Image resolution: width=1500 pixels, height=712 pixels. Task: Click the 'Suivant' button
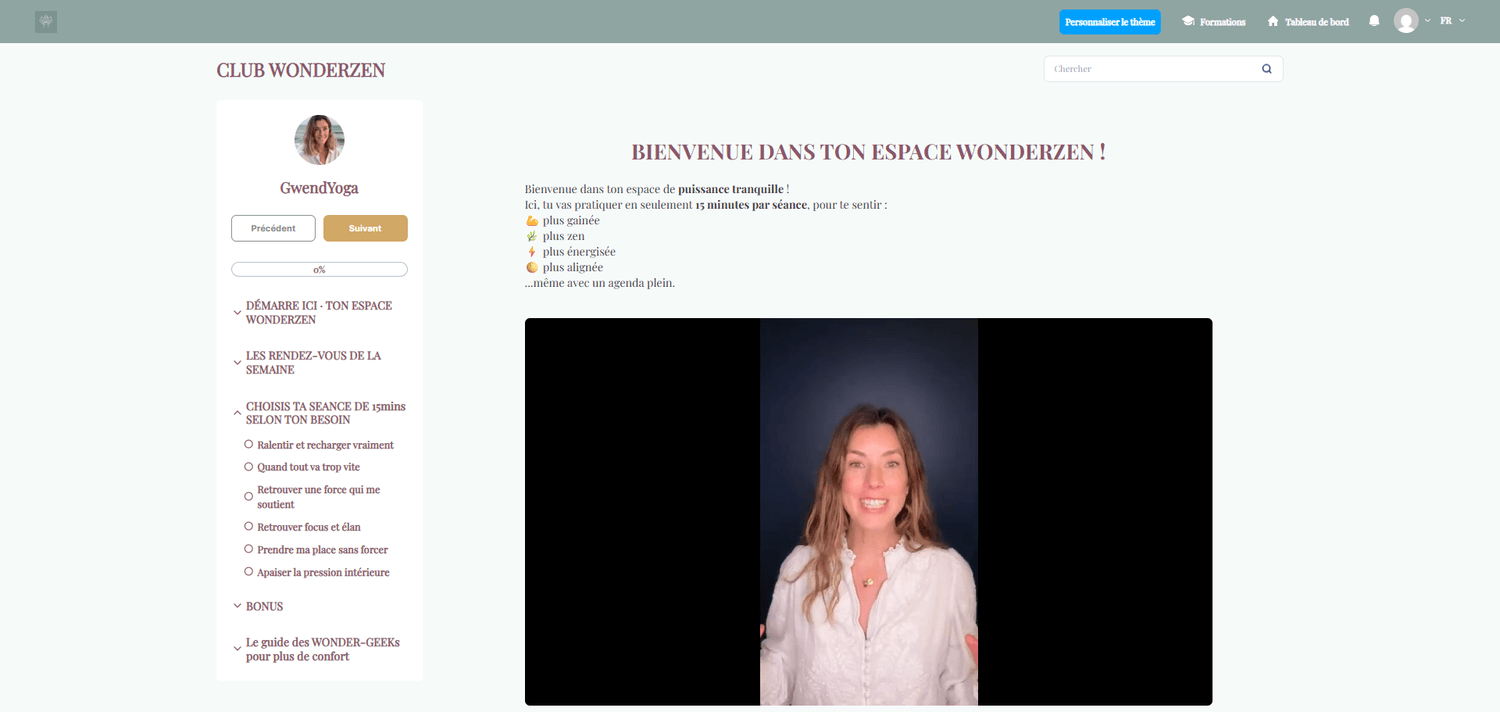[365, 228]
